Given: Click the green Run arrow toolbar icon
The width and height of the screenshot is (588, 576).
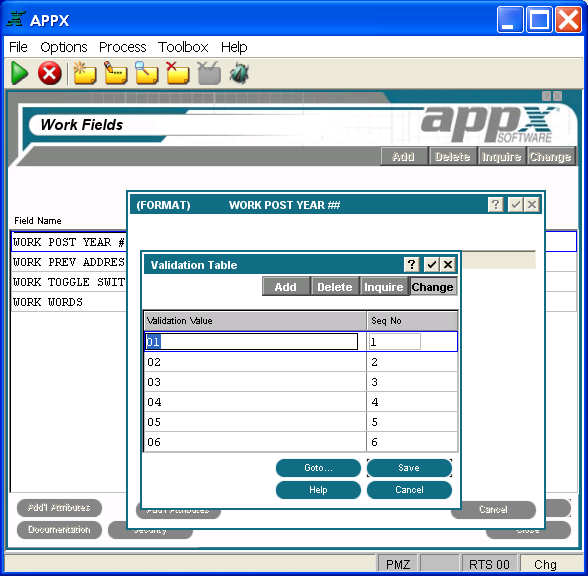Looking at the screenshot, I should pyautogui.click(x=20, y=73).
